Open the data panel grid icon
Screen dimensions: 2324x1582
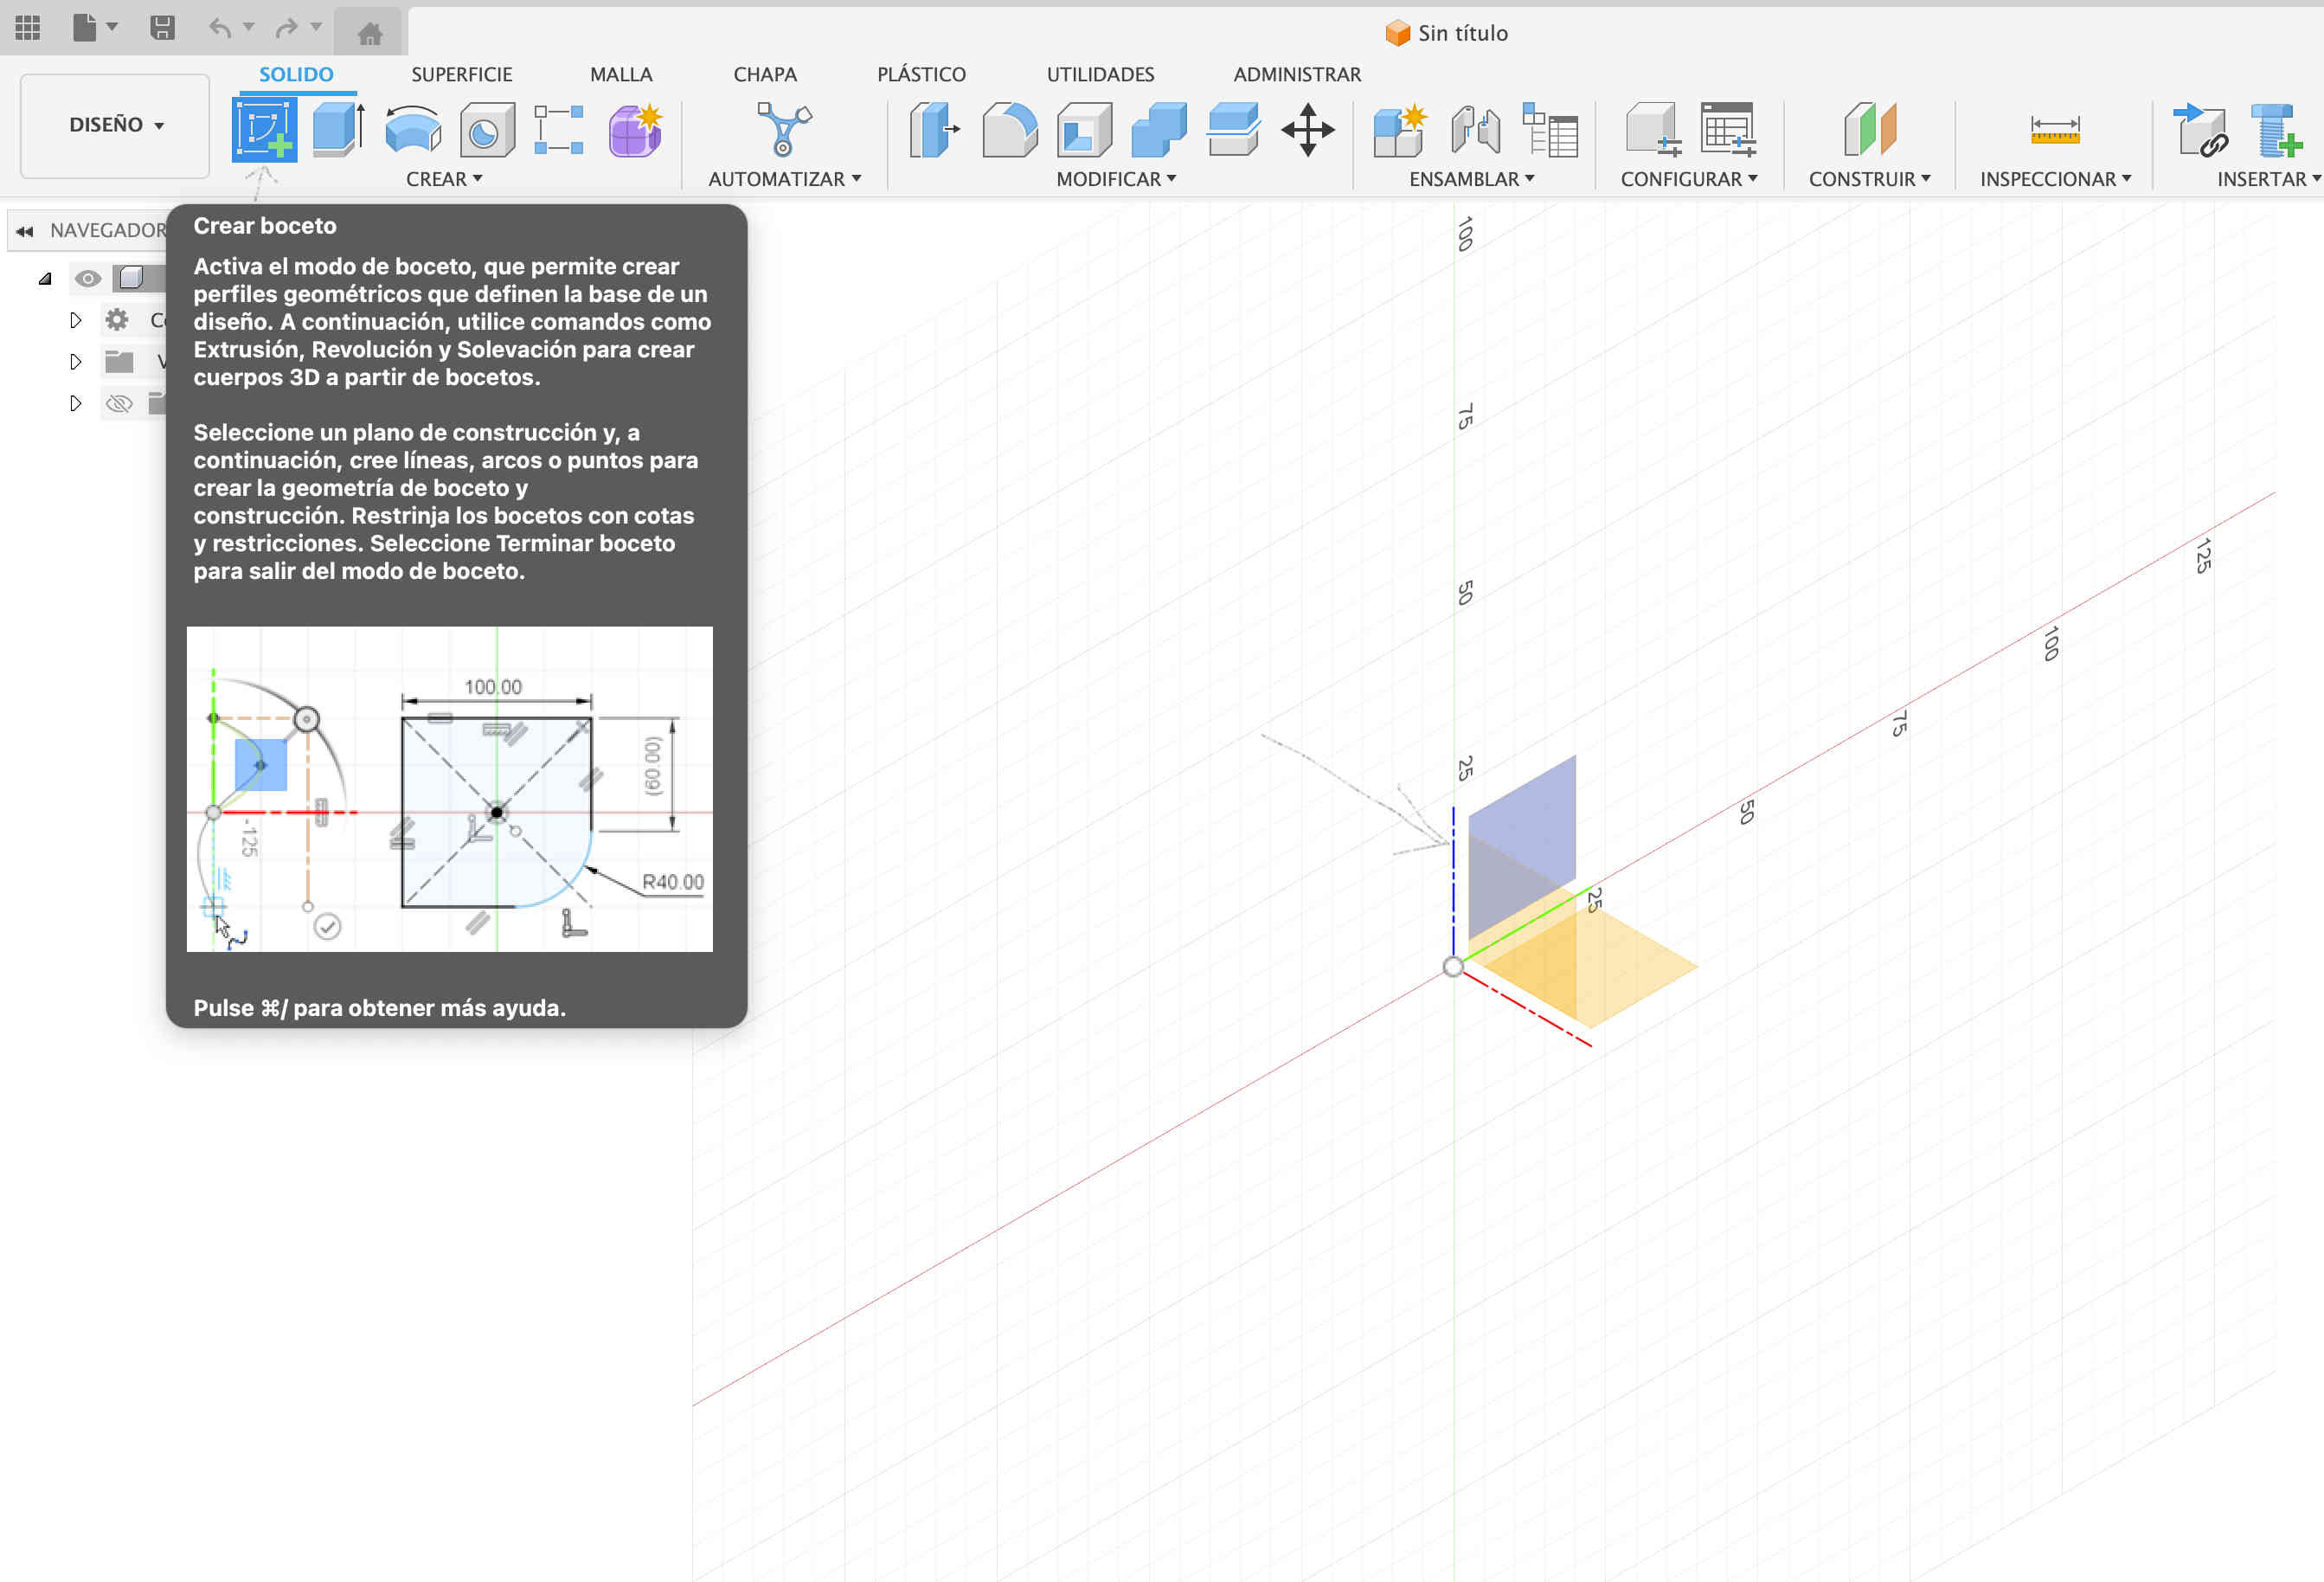28,28
